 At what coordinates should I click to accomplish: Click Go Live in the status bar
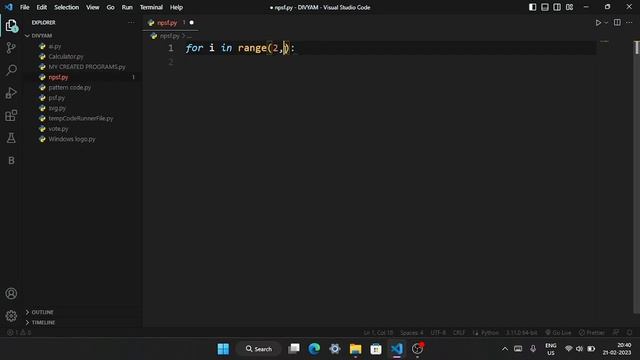coord(558,333)
